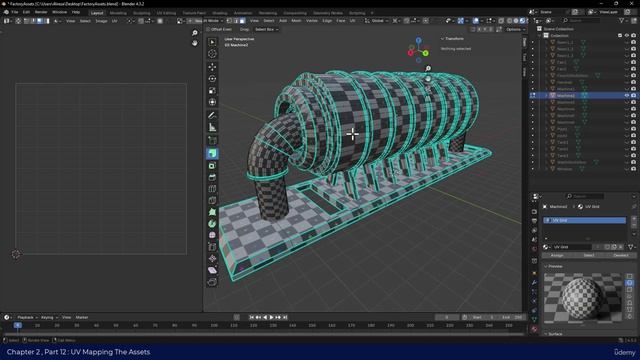Viewport: 640px width, 360px height.
Task: Switch to vertex select mode
Action: point(229,20)
